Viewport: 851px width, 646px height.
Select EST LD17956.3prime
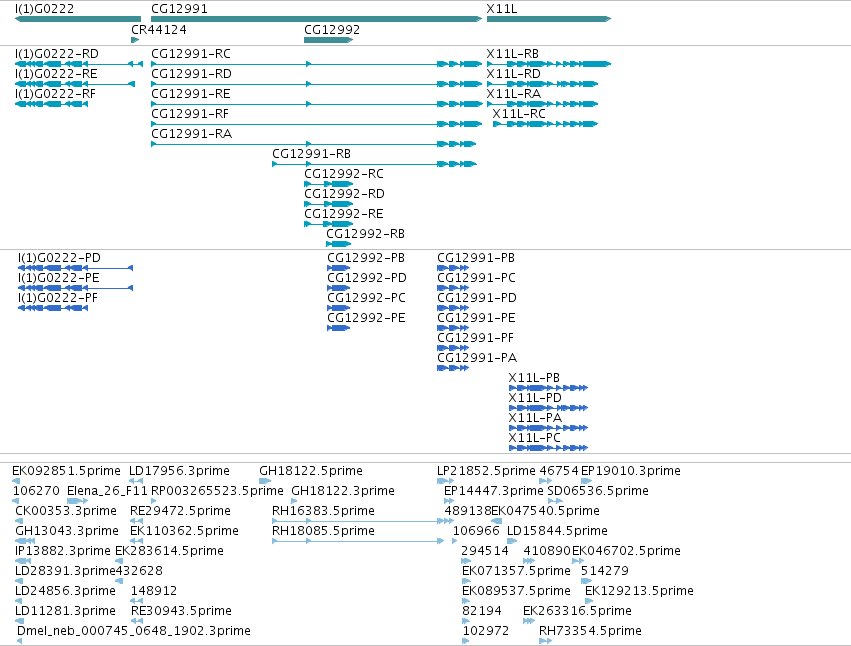(x=179, y=471)
